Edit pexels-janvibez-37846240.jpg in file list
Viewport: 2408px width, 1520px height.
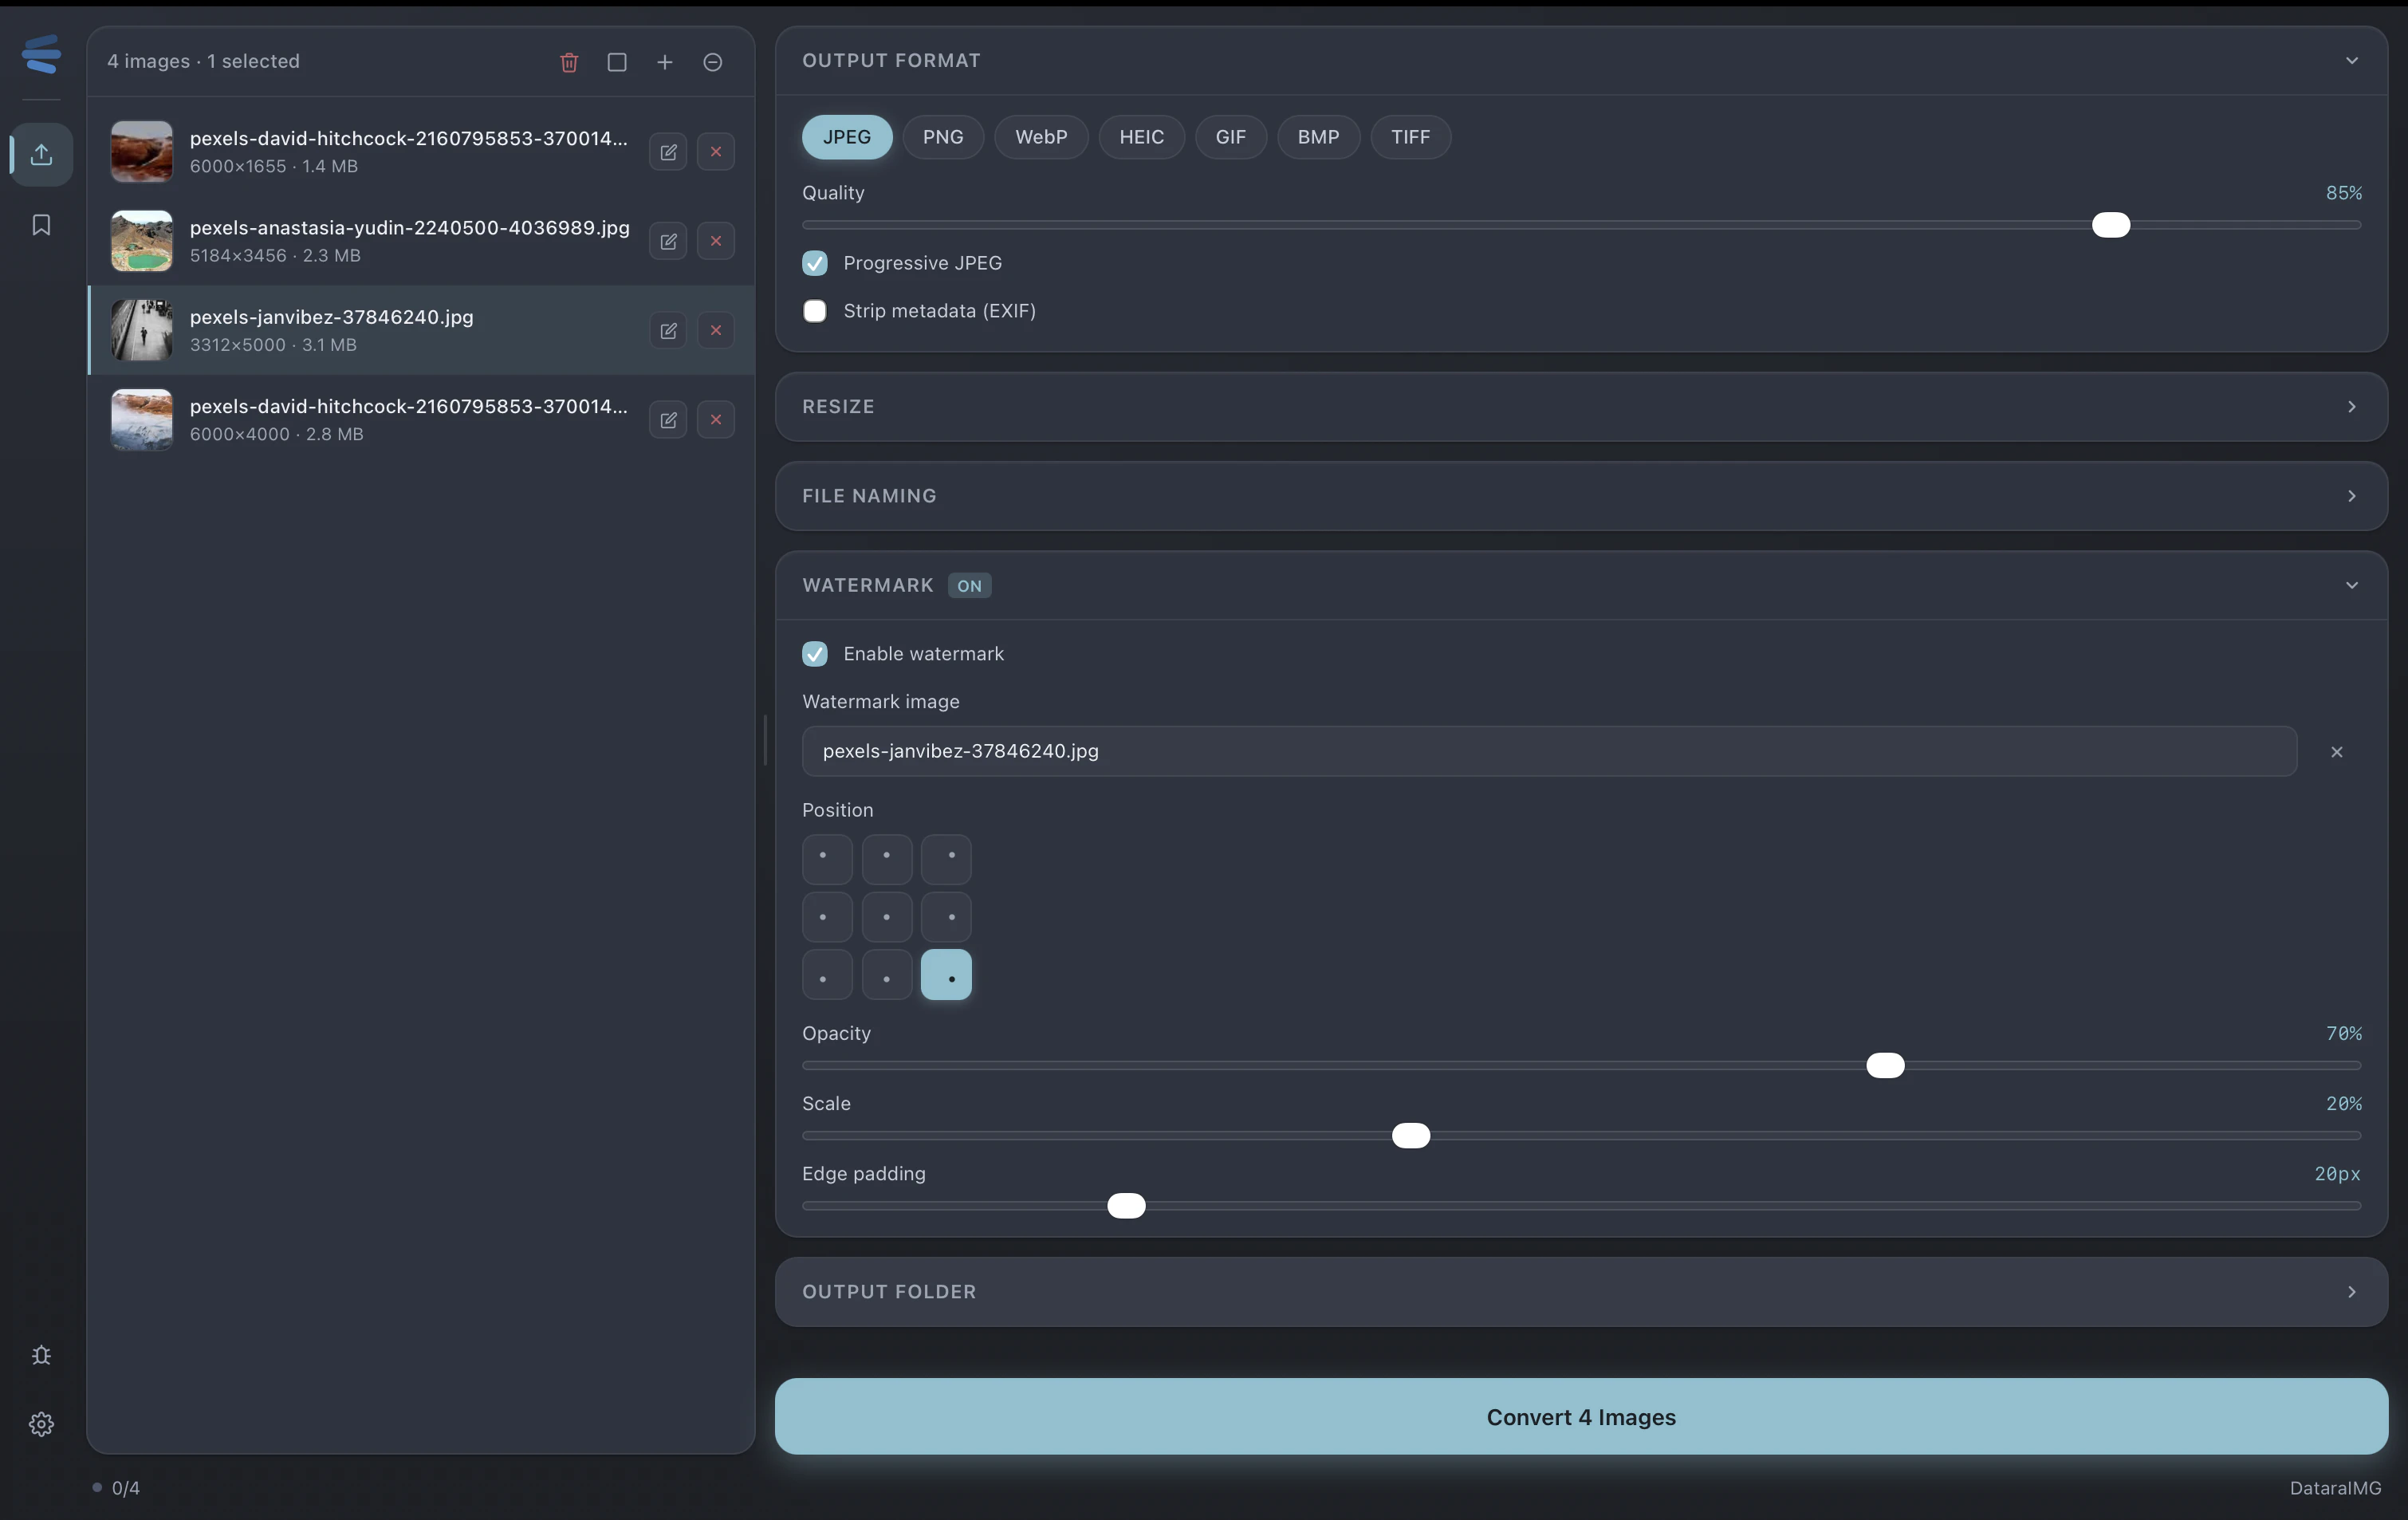(x=668, y=330)
